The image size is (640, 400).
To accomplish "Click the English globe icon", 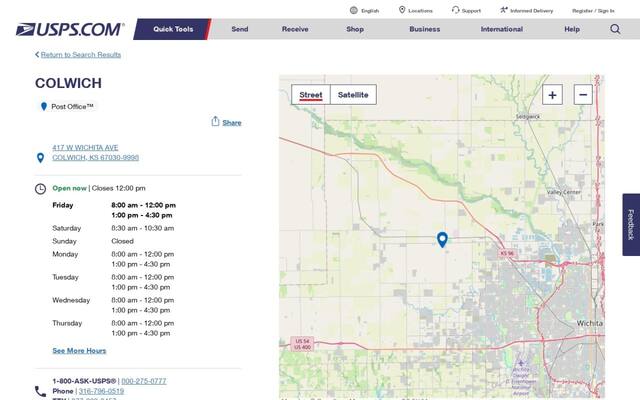I will [x=354, y=11].
